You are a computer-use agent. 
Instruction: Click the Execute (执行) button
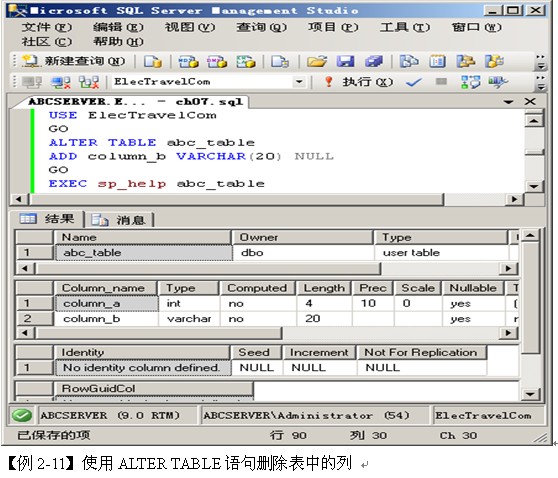click(x=359, y=82)
